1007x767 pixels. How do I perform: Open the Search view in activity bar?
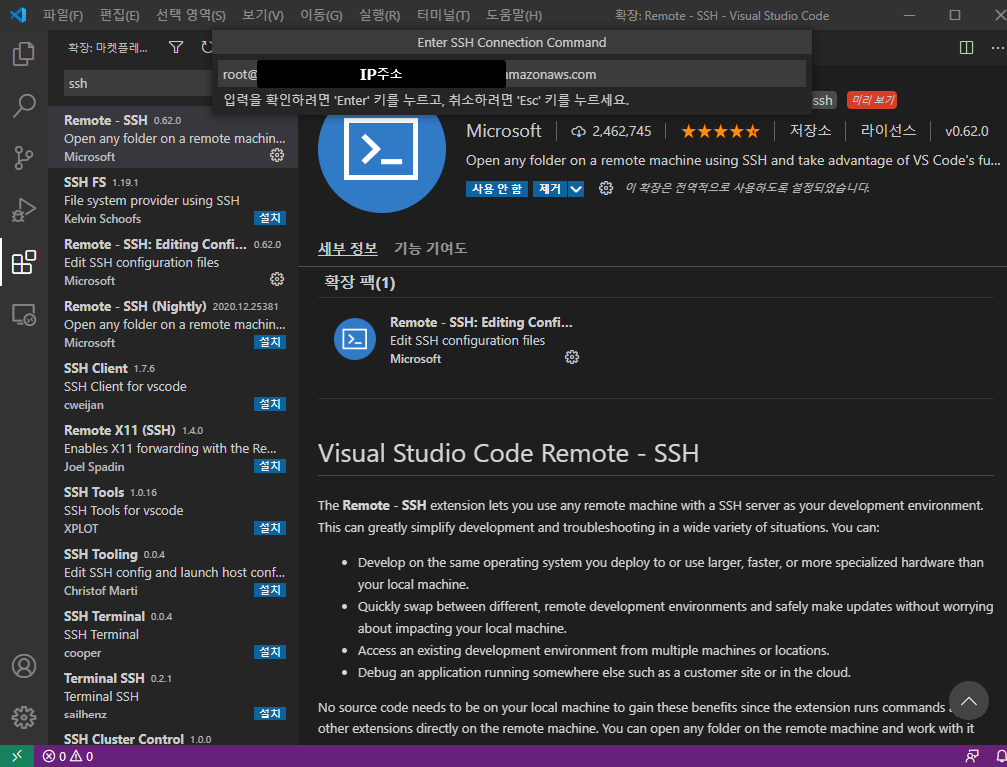24,105
